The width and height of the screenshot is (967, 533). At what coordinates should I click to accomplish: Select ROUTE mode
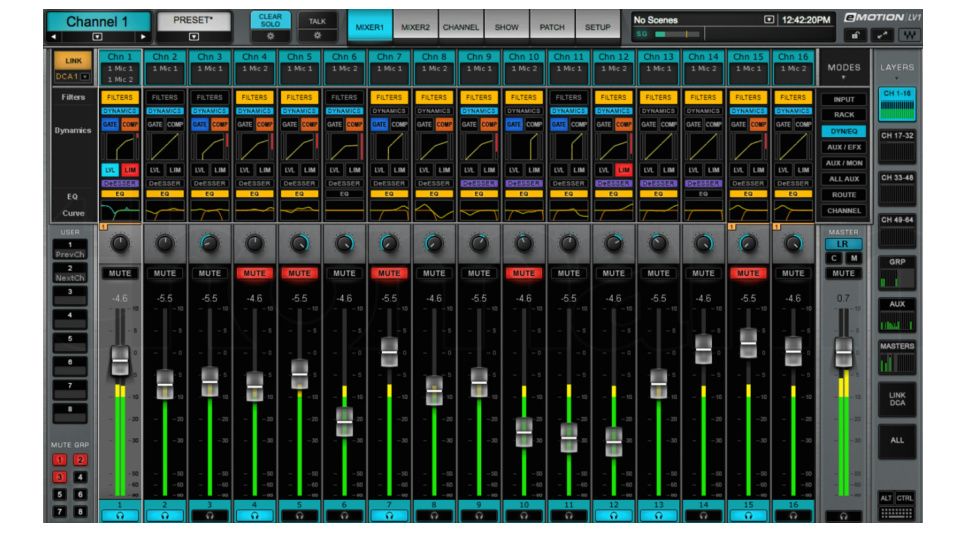[844, 194]
